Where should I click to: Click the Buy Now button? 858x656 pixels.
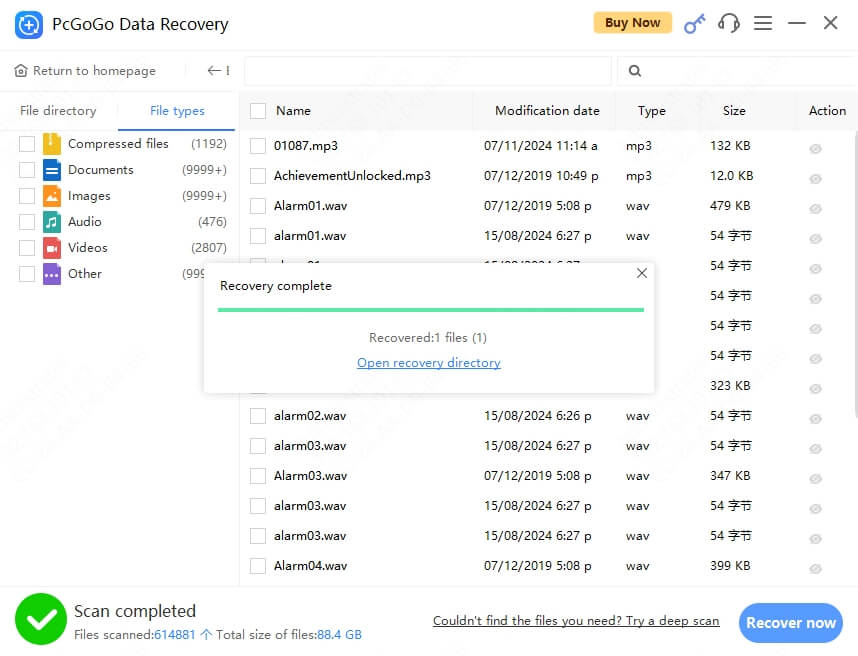pyautogui.click(x=633, y=23)
